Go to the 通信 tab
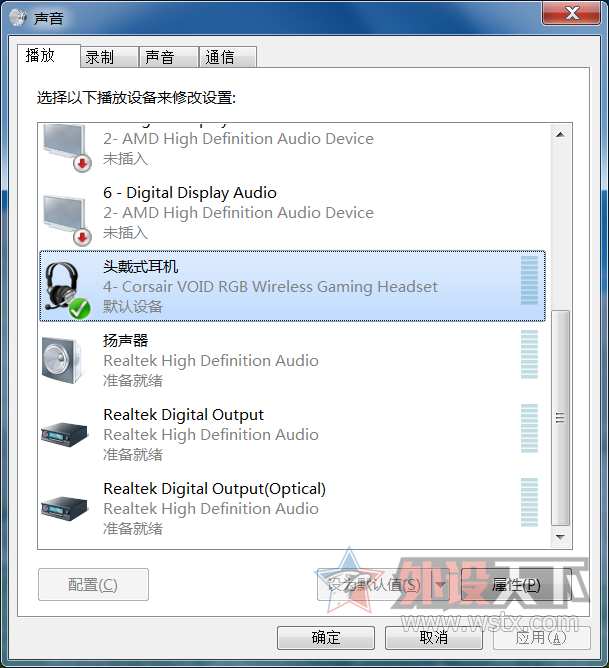Screen dimensions: 609x668 (220, 58)
